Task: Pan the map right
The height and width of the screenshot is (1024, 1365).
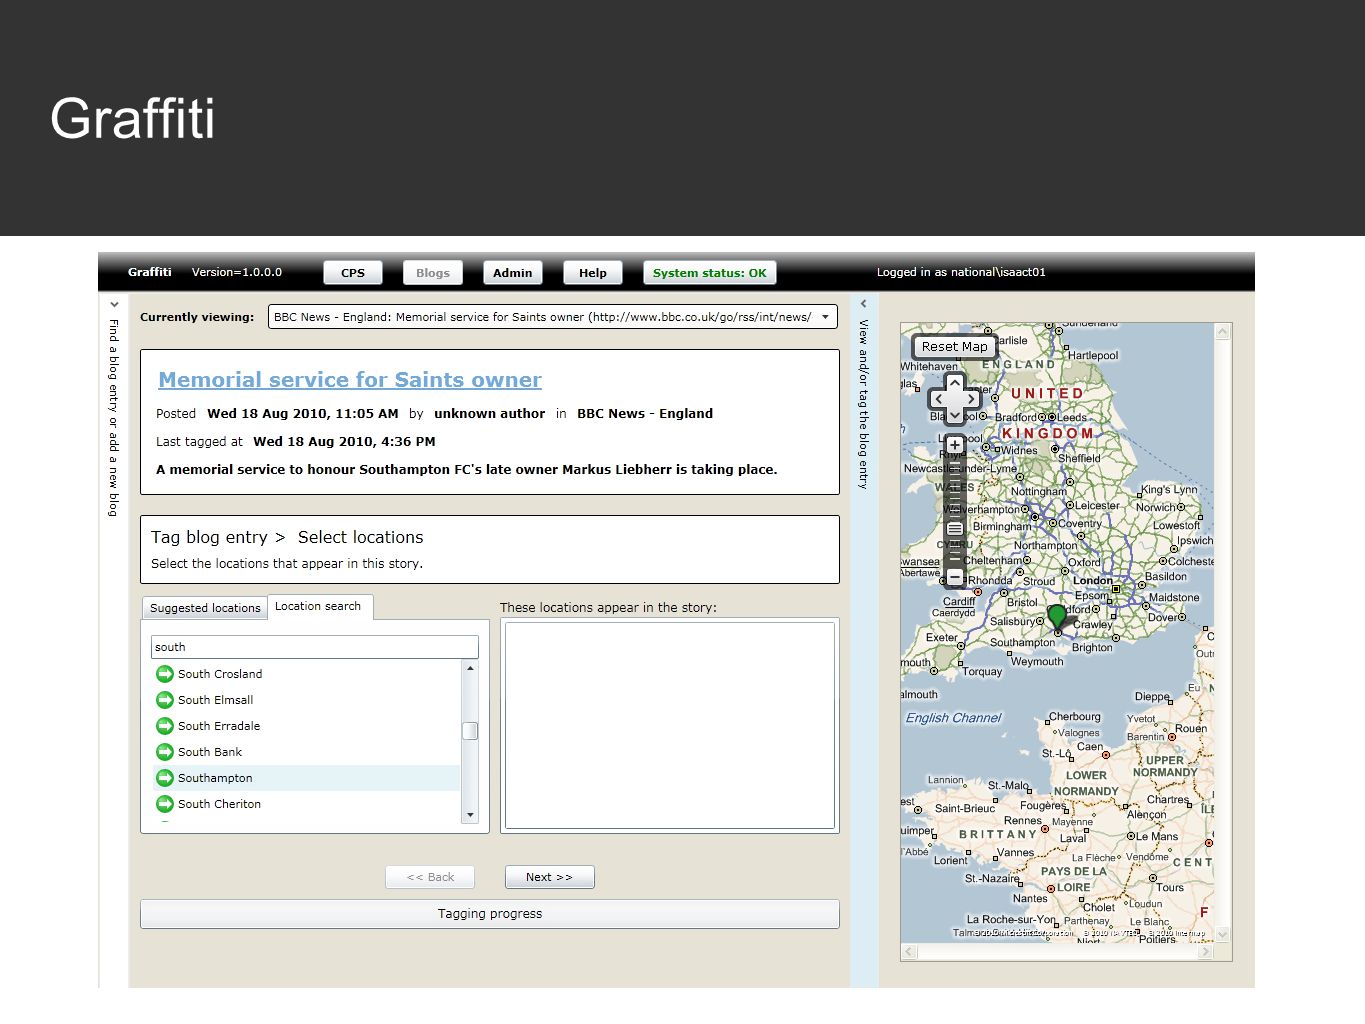Action: (x=972, y=399)
